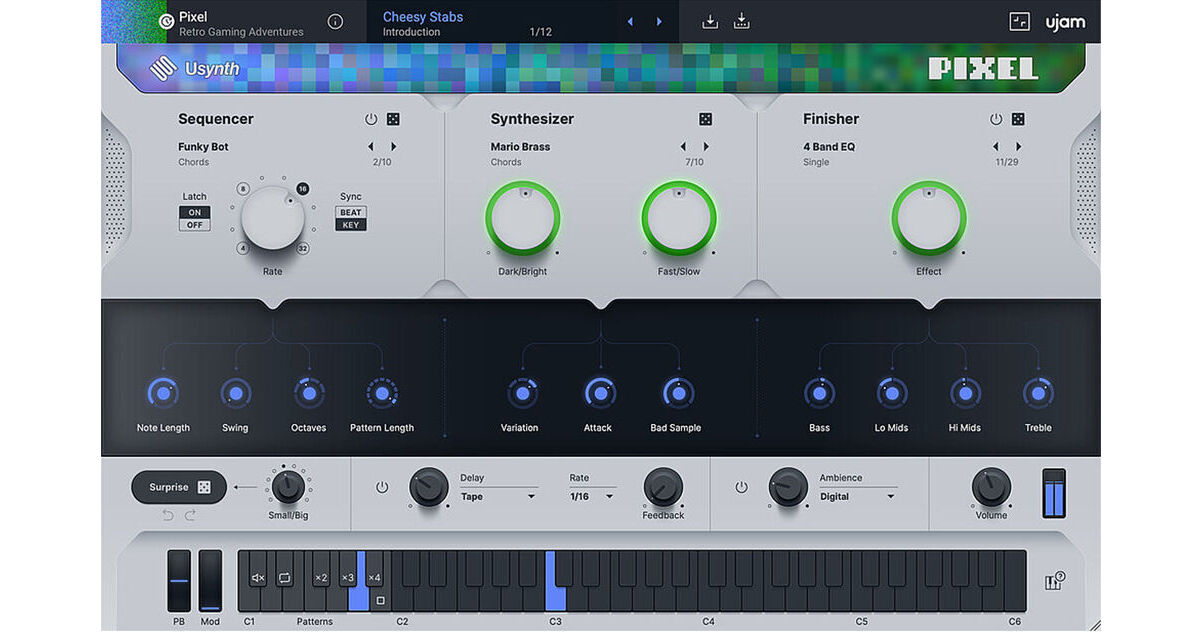The width and height of the screenshot is (1203, 632).
Task: Click the info icon in the top bar
Action: [x=334, y=21]
